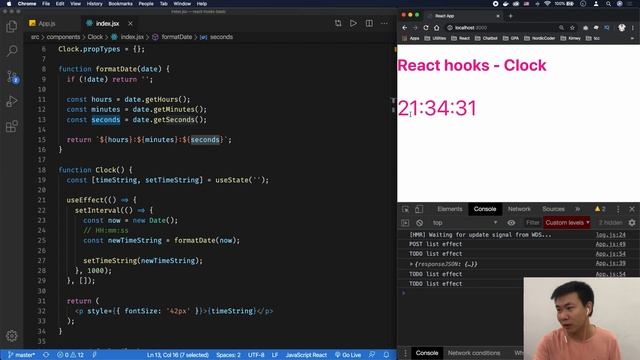Reload the localhost page
640x360 pixels.
pyautogui.click(x=426, y=28)
